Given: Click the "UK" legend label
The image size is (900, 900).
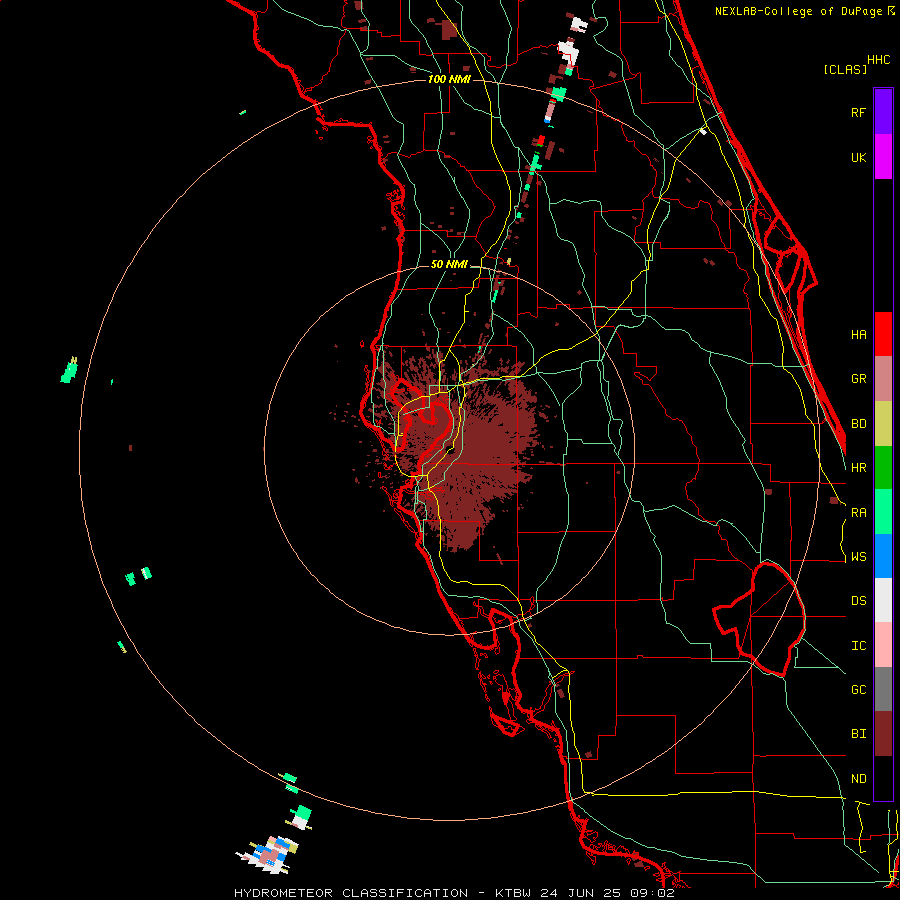Looking at the screenshot, I should (x=858, y=158).
